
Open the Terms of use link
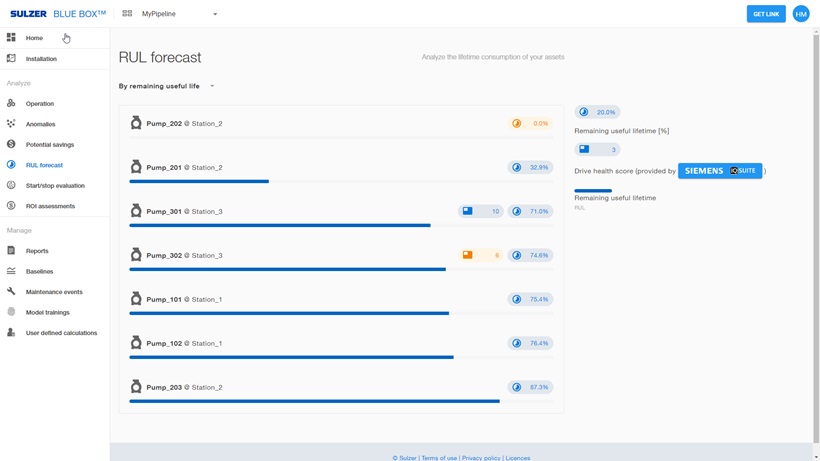[439, 458]
